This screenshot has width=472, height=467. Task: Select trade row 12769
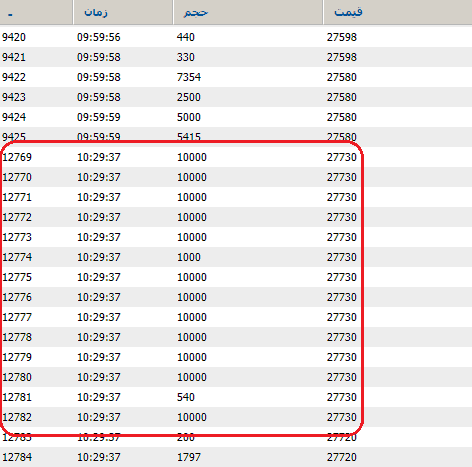236,157
